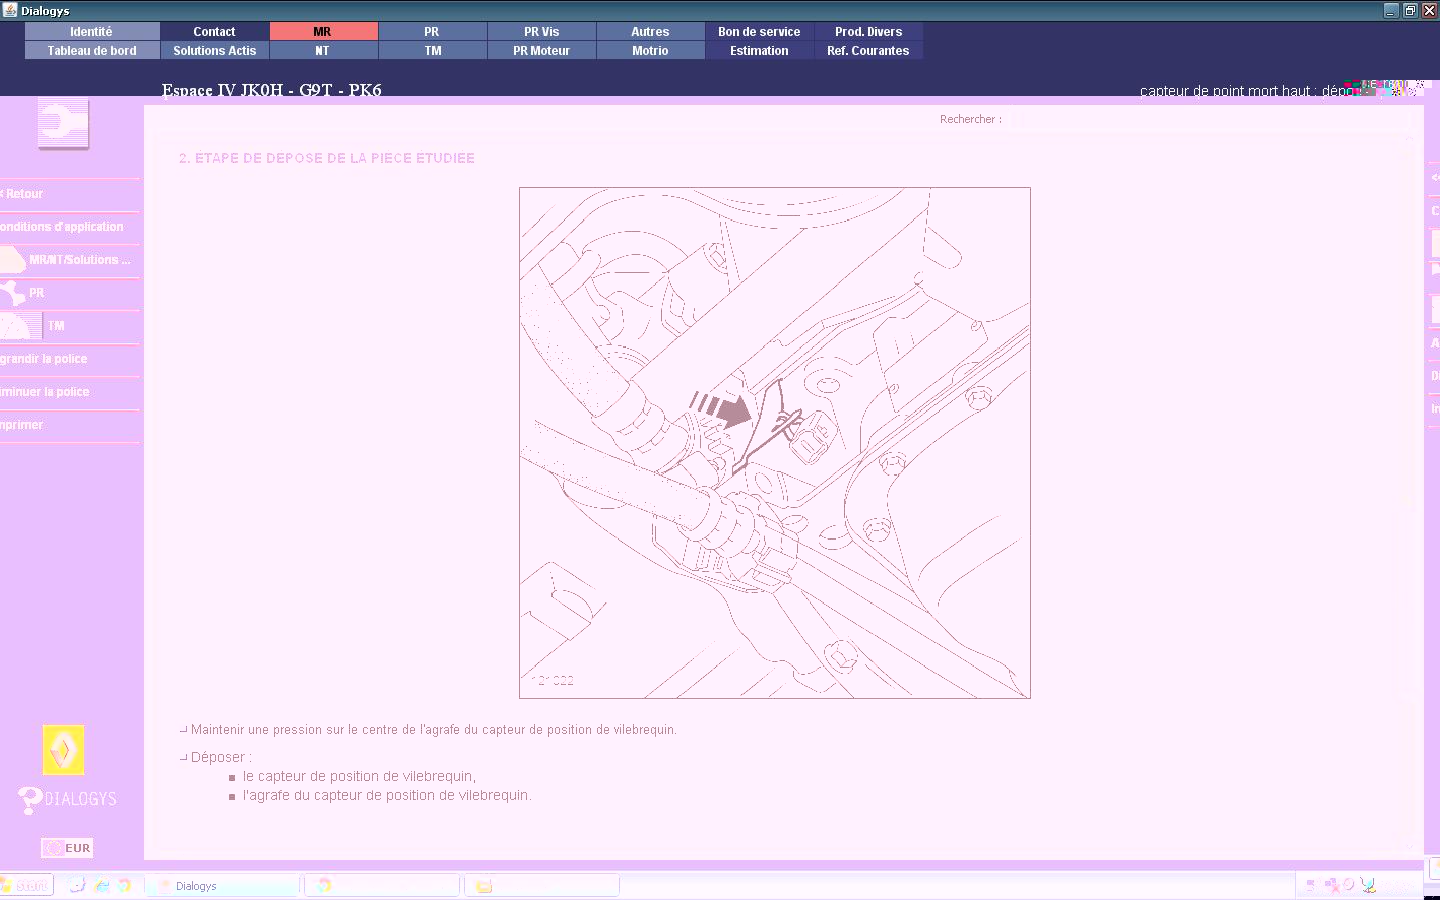1440x900 pixels.
Task: Open Dialogys help question mark icon
Action: click(x=30, y=800)
